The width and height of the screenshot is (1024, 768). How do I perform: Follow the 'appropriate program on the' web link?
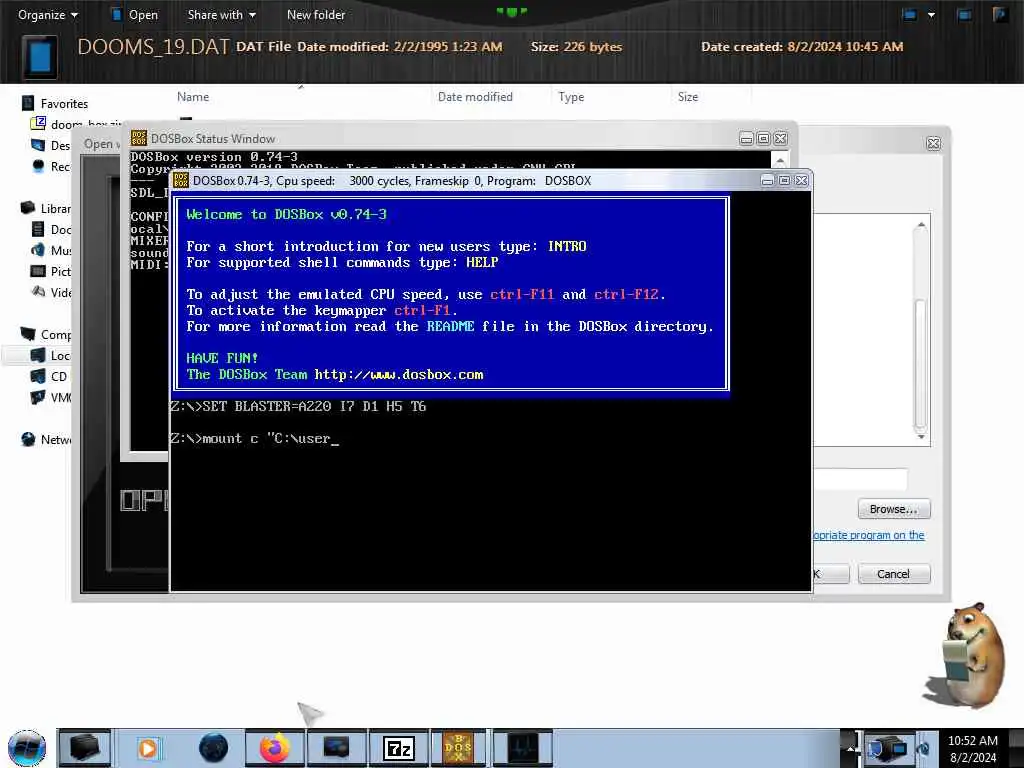click(869, 535)
